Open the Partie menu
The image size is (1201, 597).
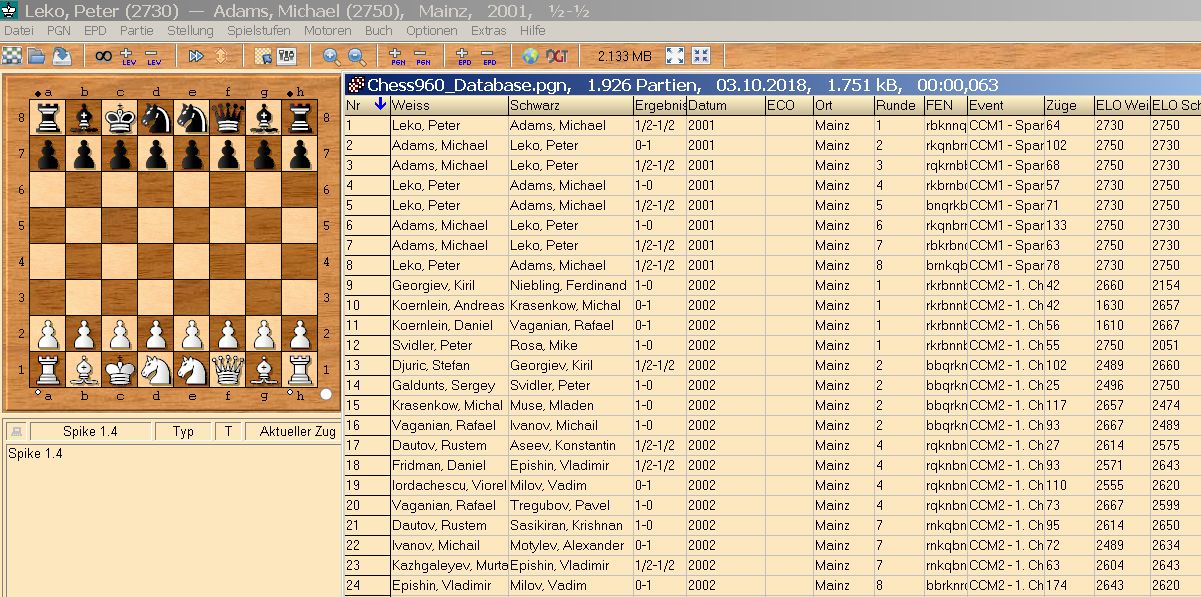(x=136, y=31)
